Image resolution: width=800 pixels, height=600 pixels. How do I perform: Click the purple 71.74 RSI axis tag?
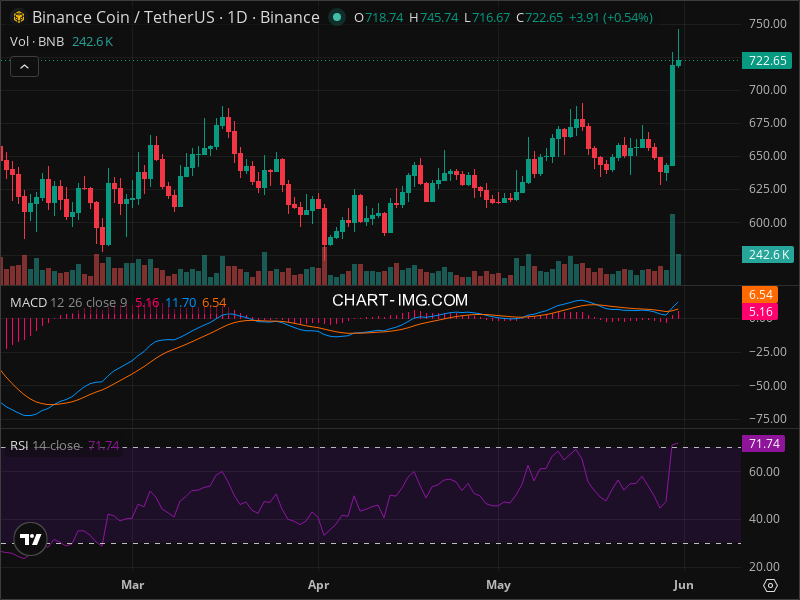point(763,443)
